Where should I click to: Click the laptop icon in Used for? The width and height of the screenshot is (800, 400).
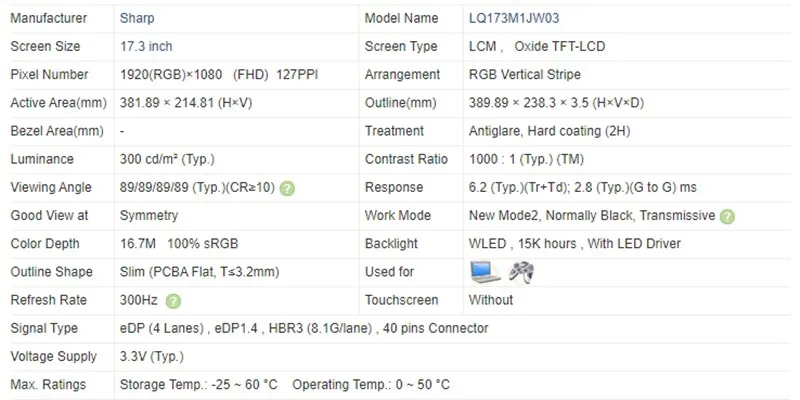(x=484, y=271)
